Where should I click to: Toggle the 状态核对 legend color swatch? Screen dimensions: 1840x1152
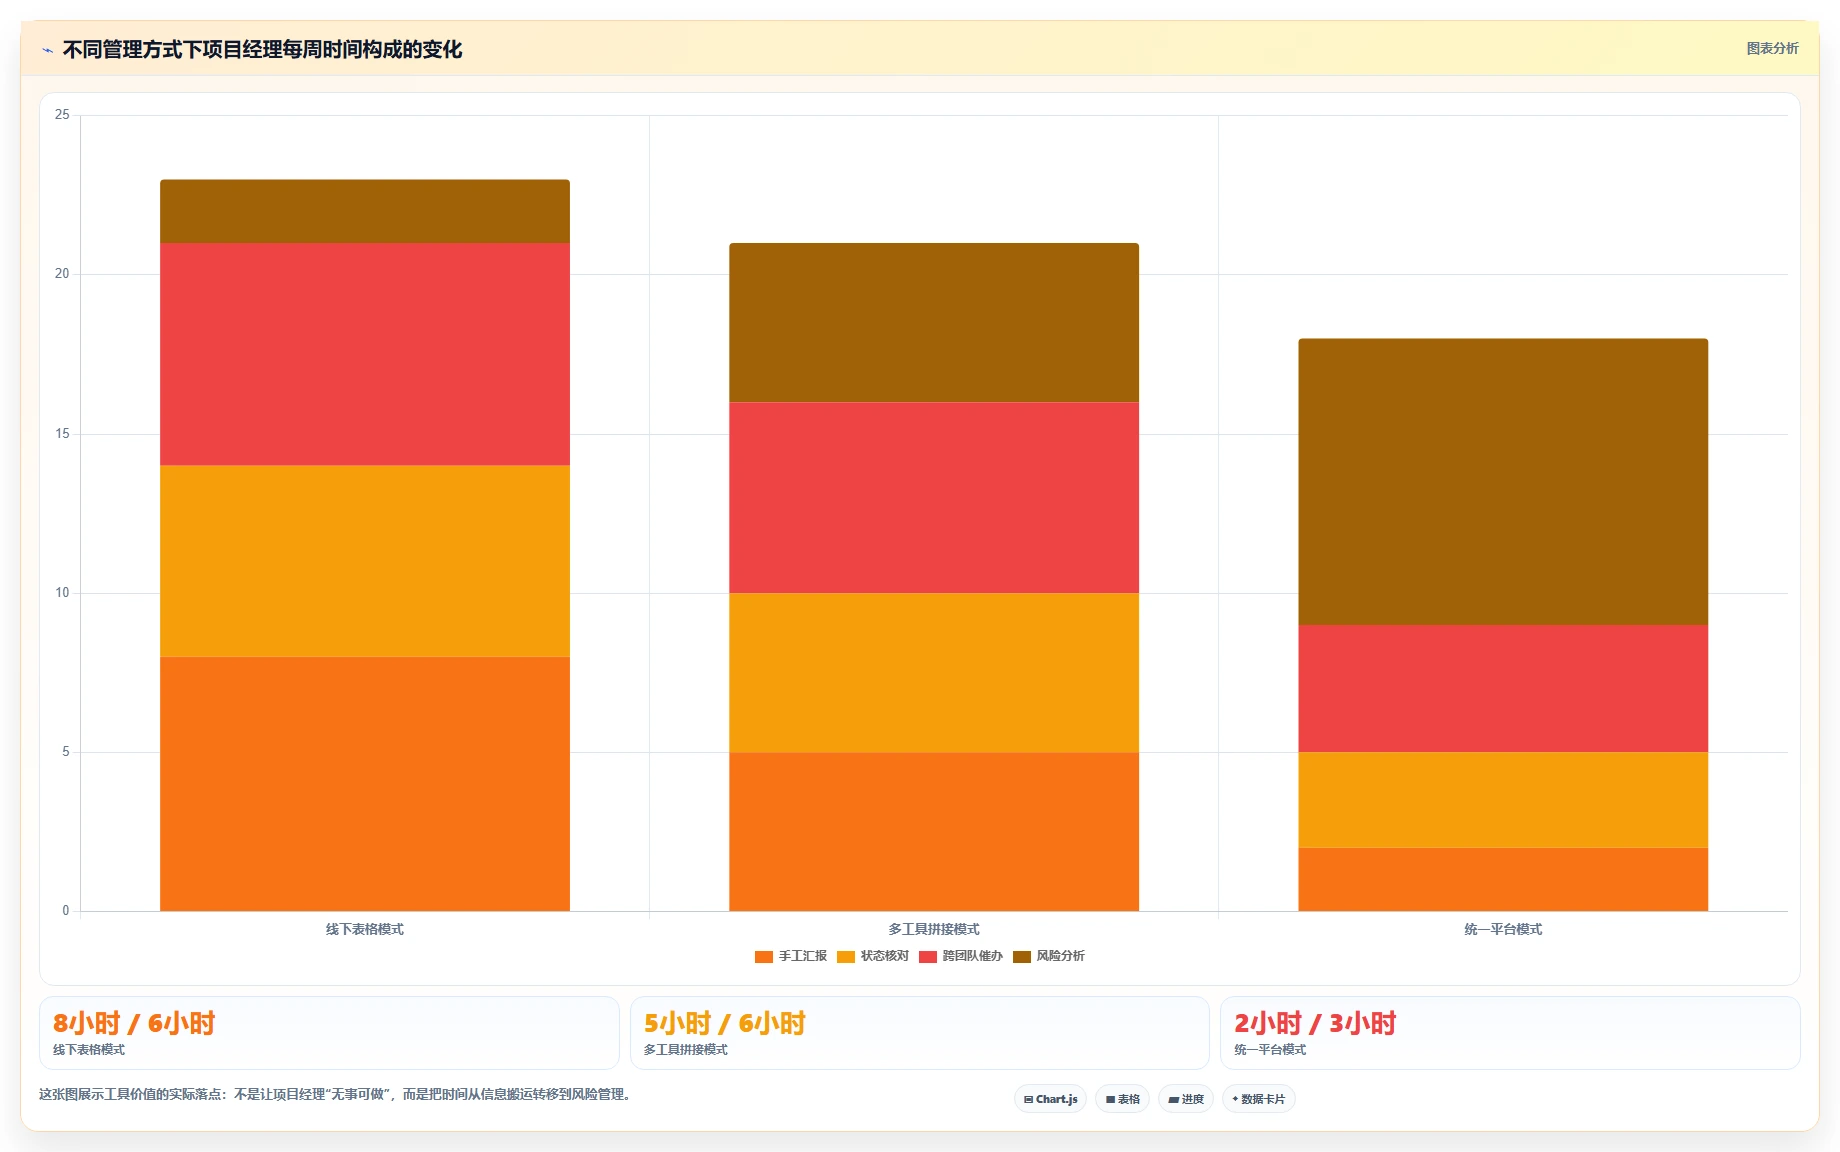pos(846,957)
